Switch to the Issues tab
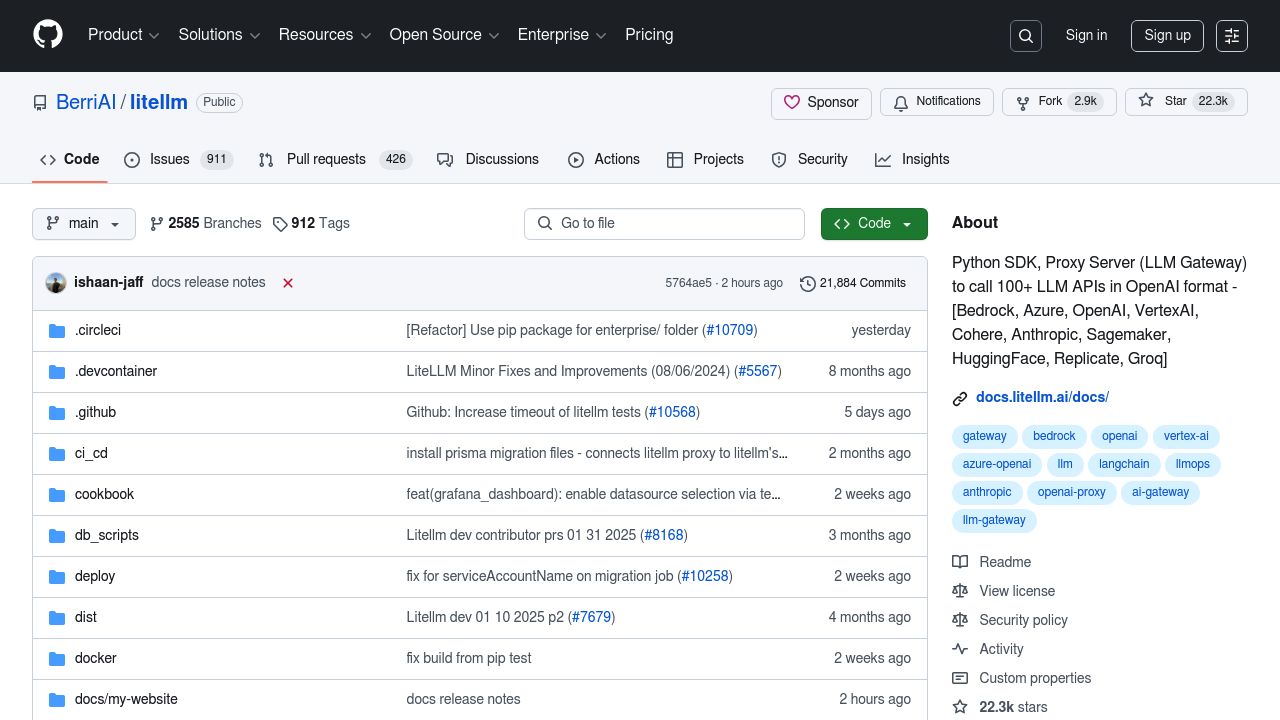 [x=178, y=159]
